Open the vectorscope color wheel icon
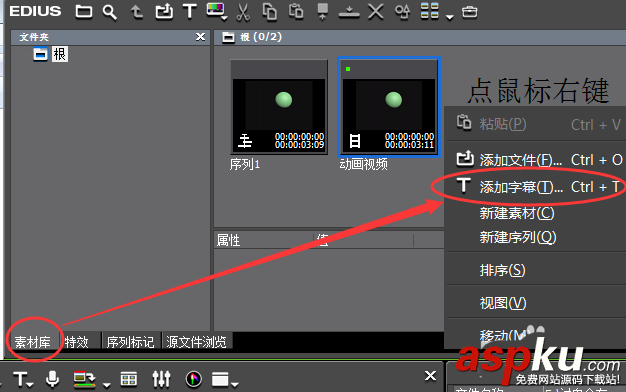626x392 pixels. pyautogui.click(x=194, y=379)
